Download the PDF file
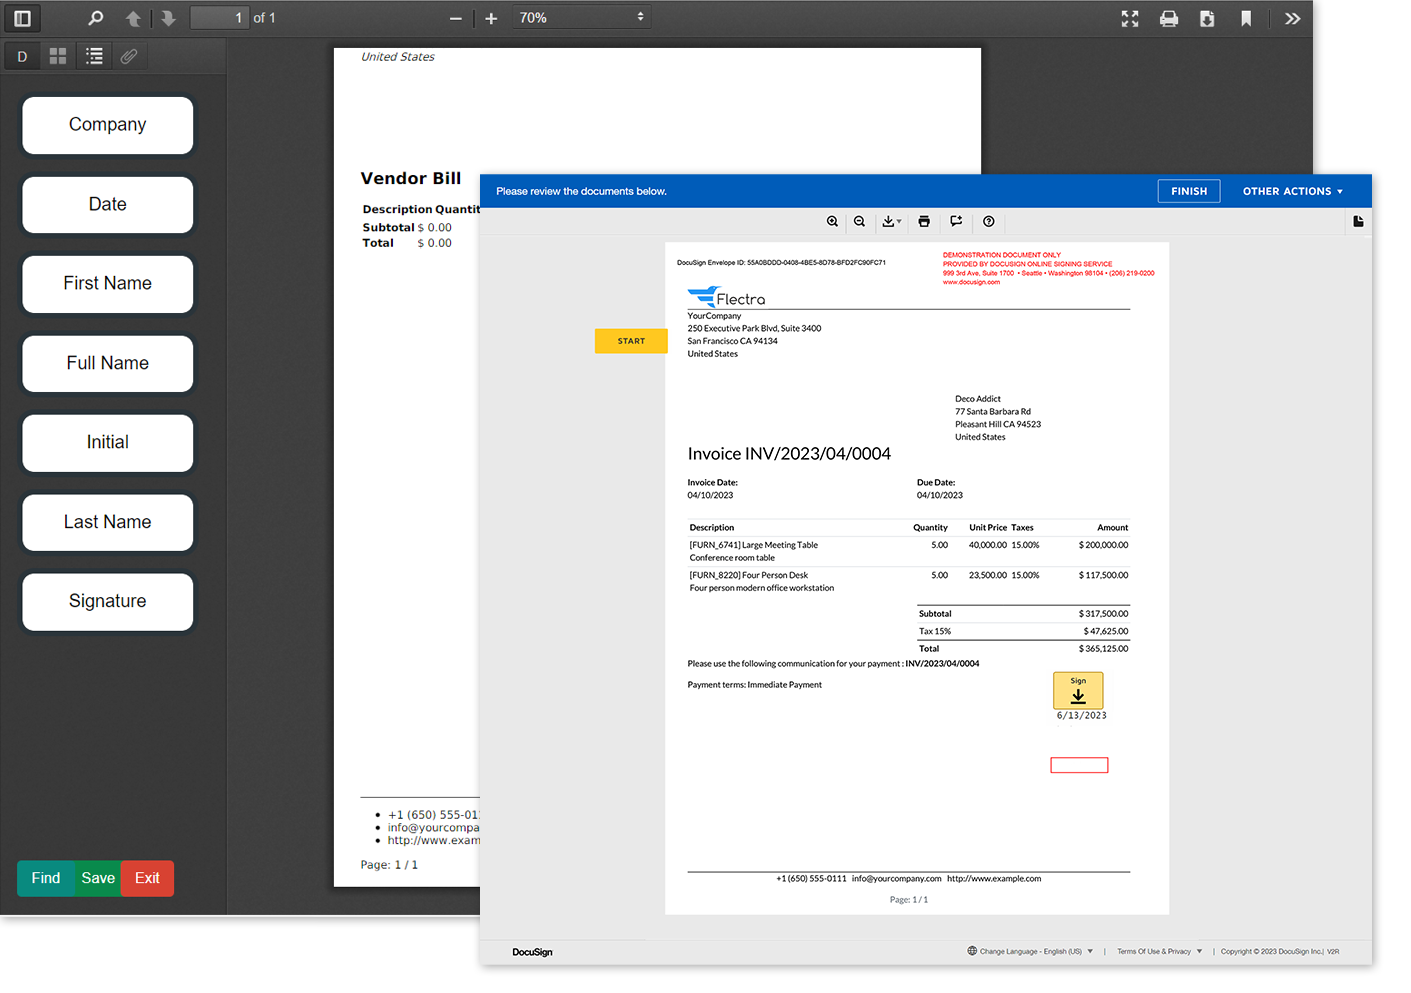This screenshot has height=993, width=1411. pyautogui.click(x=1207, y=18)
